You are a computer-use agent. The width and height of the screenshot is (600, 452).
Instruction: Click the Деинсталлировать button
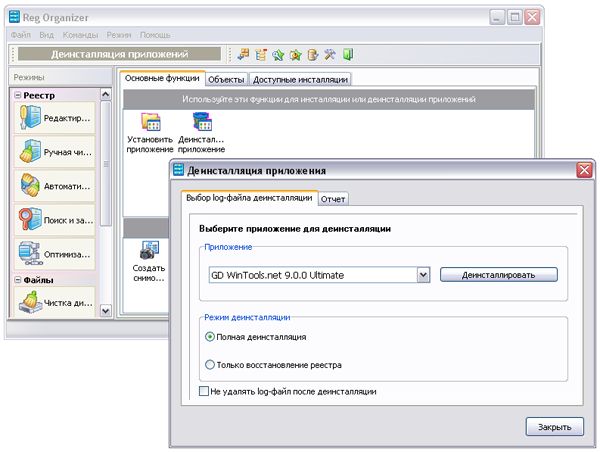pos(498,275)
